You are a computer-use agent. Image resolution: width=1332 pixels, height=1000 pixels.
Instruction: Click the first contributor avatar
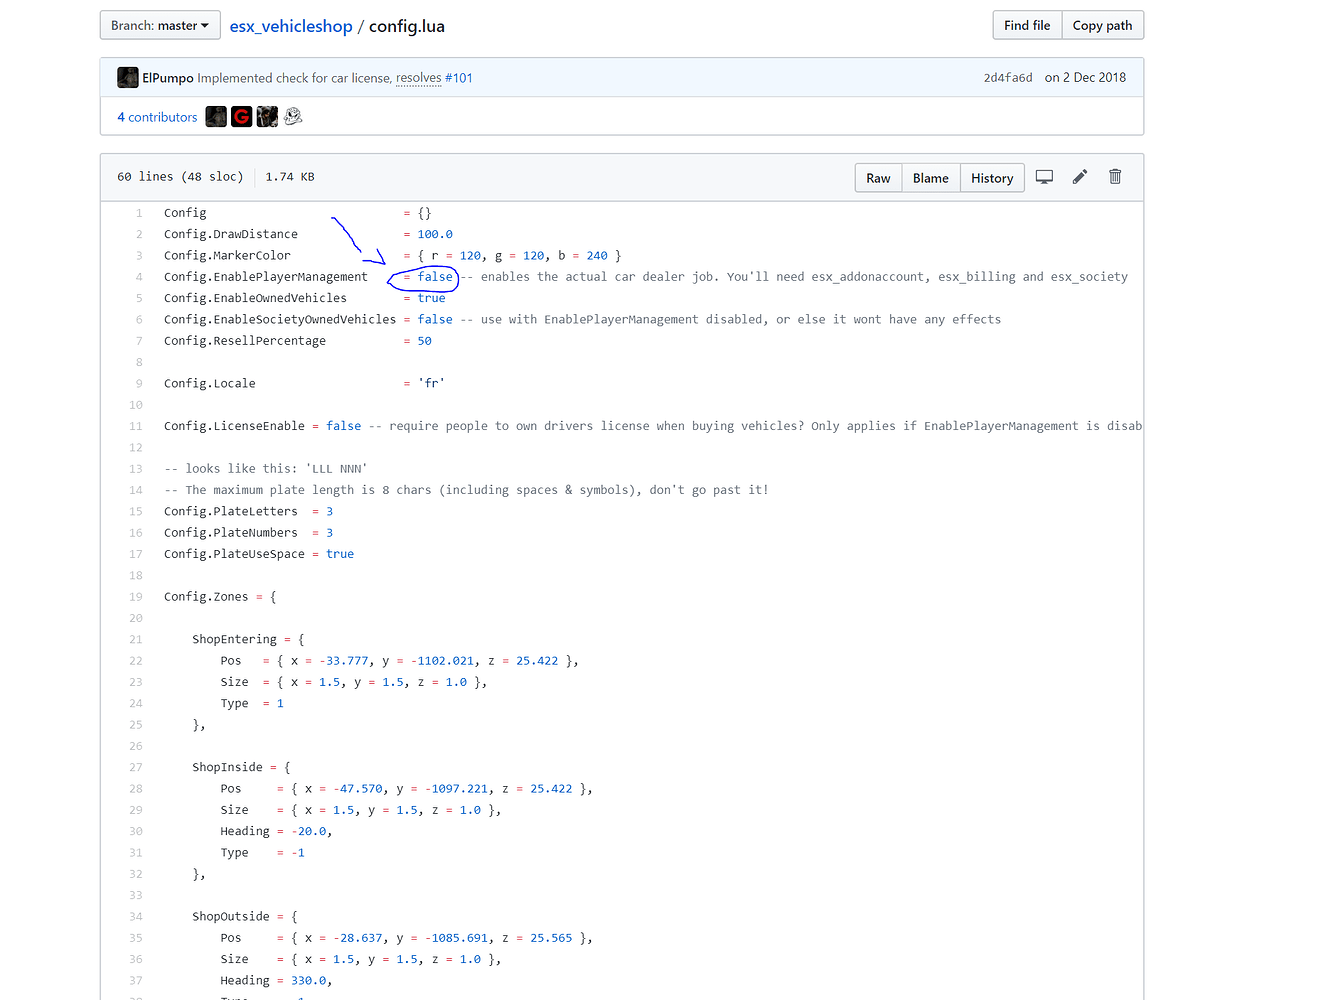coord(216,117)
